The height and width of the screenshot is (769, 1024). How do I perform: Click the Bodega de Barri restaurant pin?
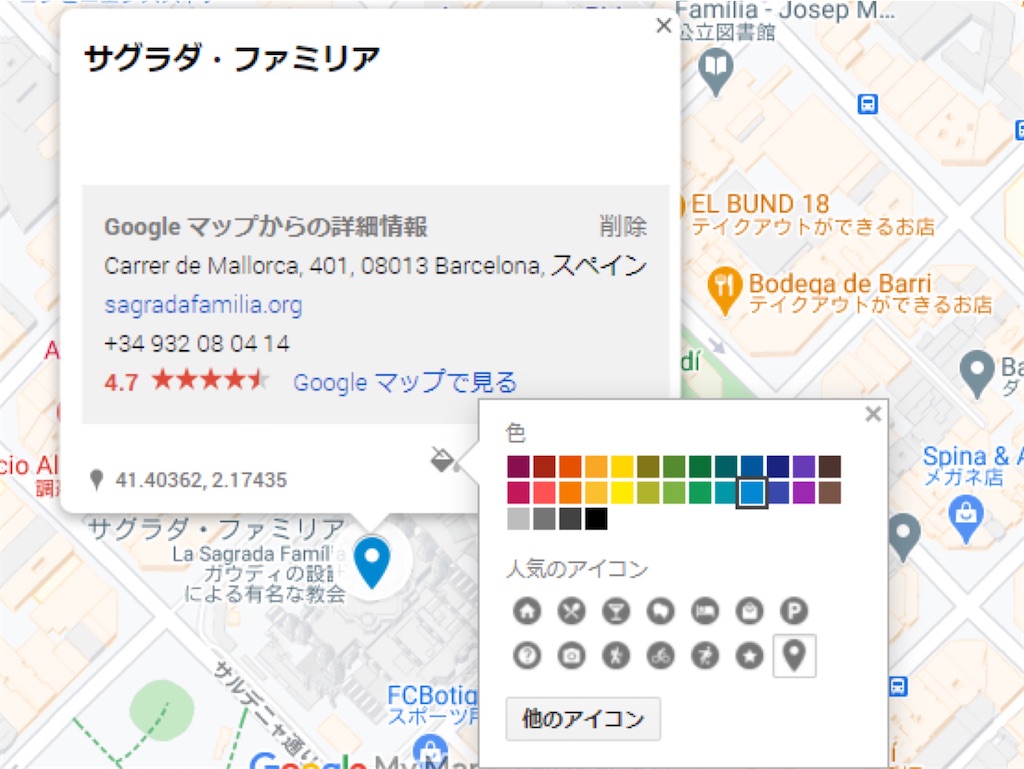coord(725,290)
